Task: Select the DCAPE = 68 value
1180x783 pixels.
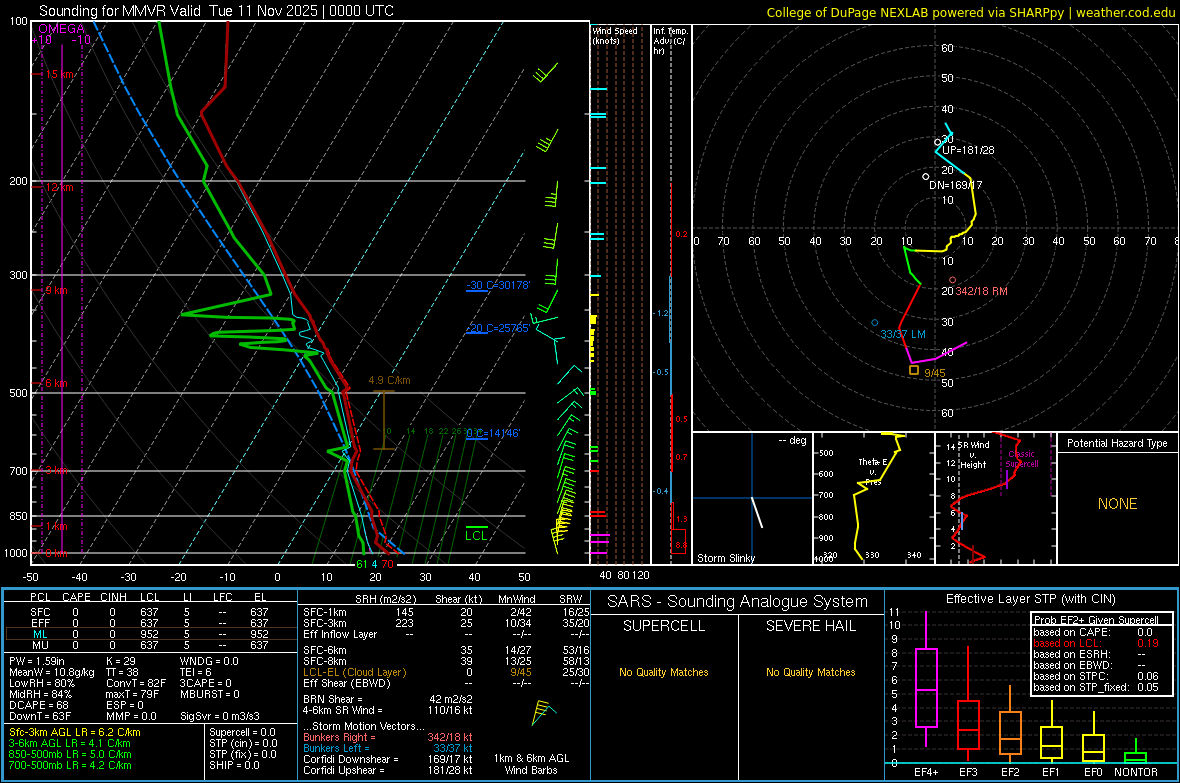Action: click(x=39, y=705)
